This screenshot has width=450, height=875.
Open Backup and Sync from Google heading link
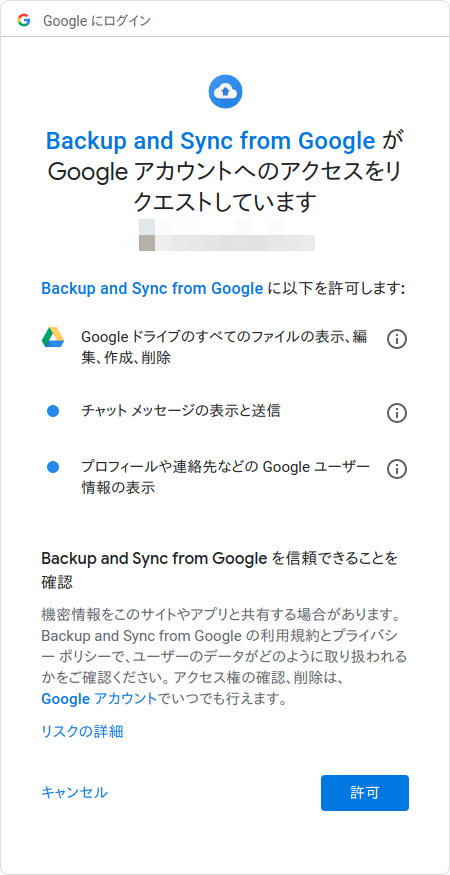coord(210,141)
